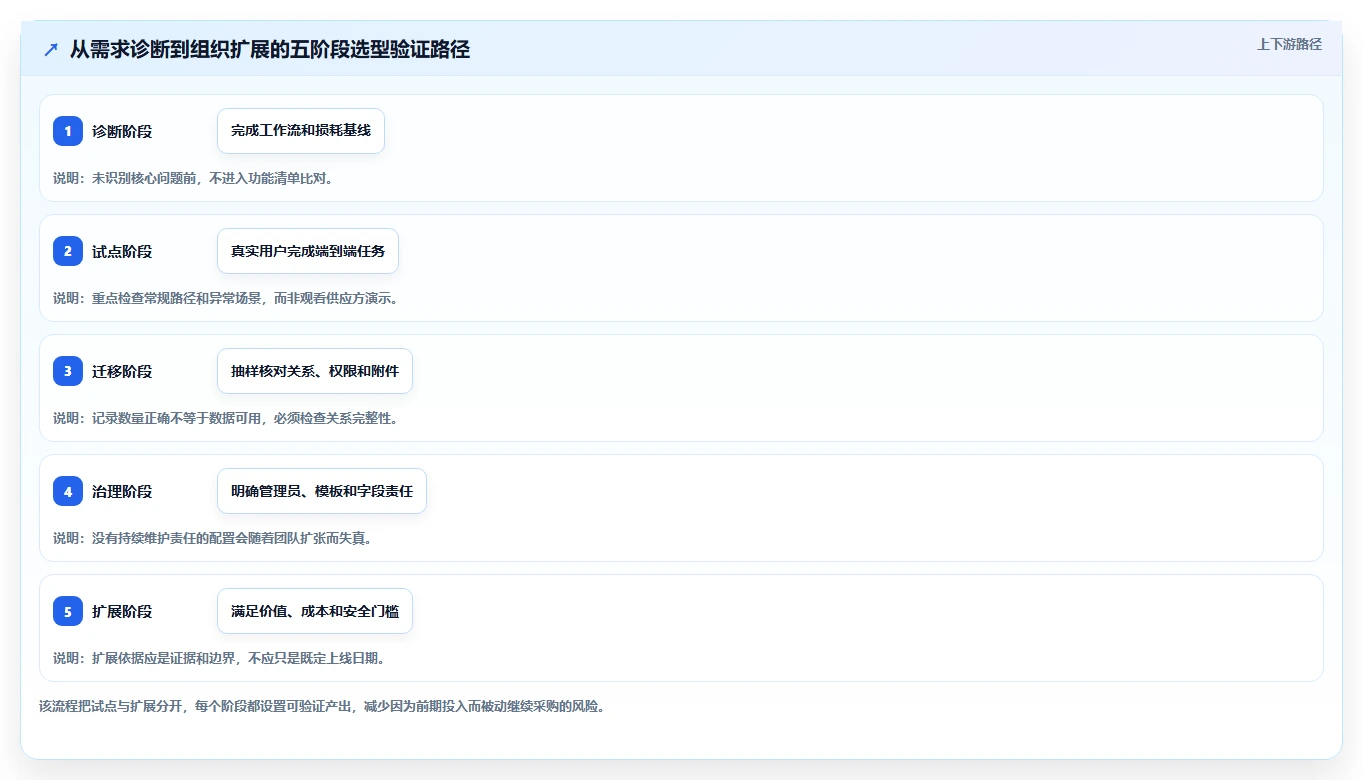Click the arrow icon beside the title

(51, 49)
